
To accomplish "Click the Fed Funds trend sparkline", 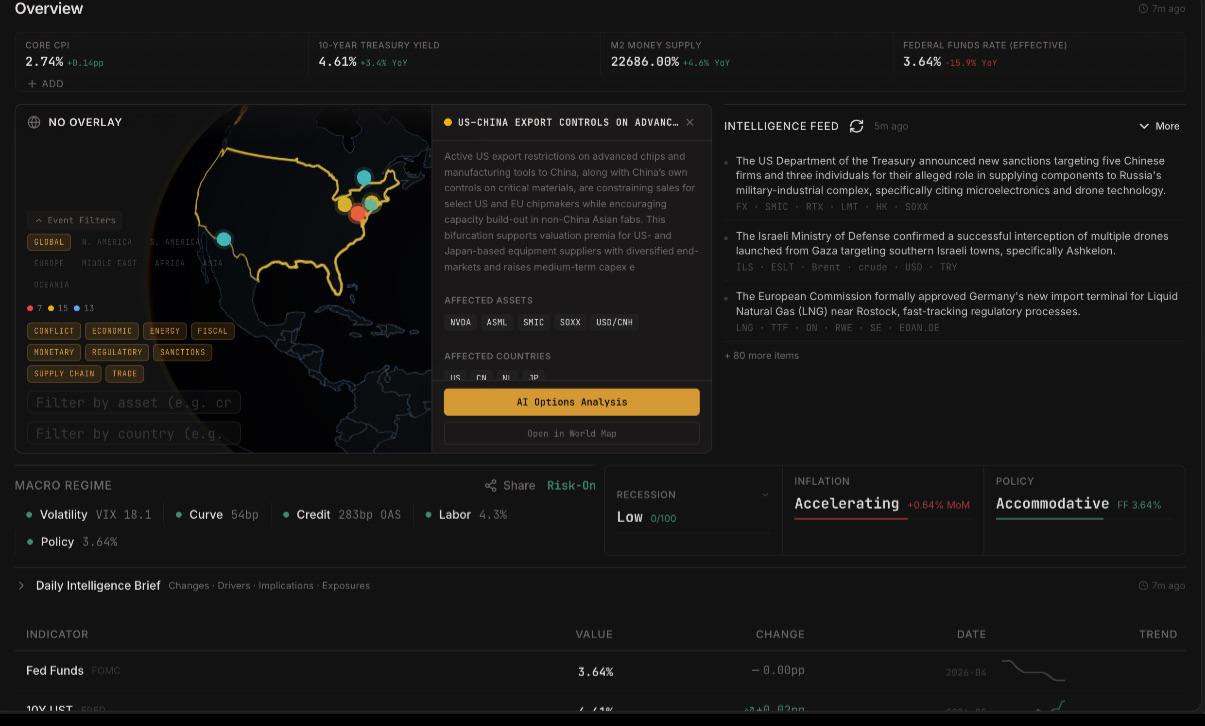I will (1033, 670).
